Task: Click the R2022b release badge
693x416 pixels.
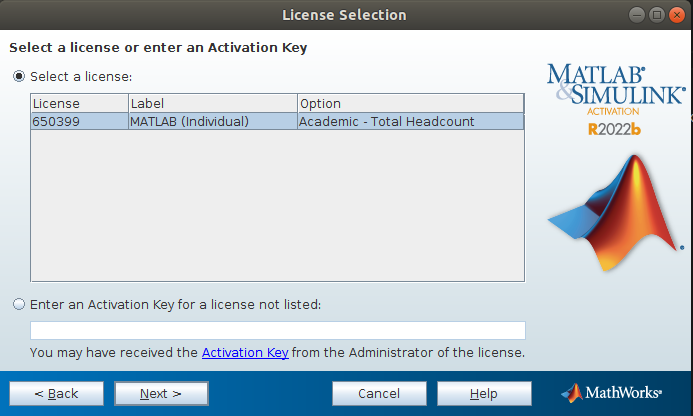Action: point(614,129)
